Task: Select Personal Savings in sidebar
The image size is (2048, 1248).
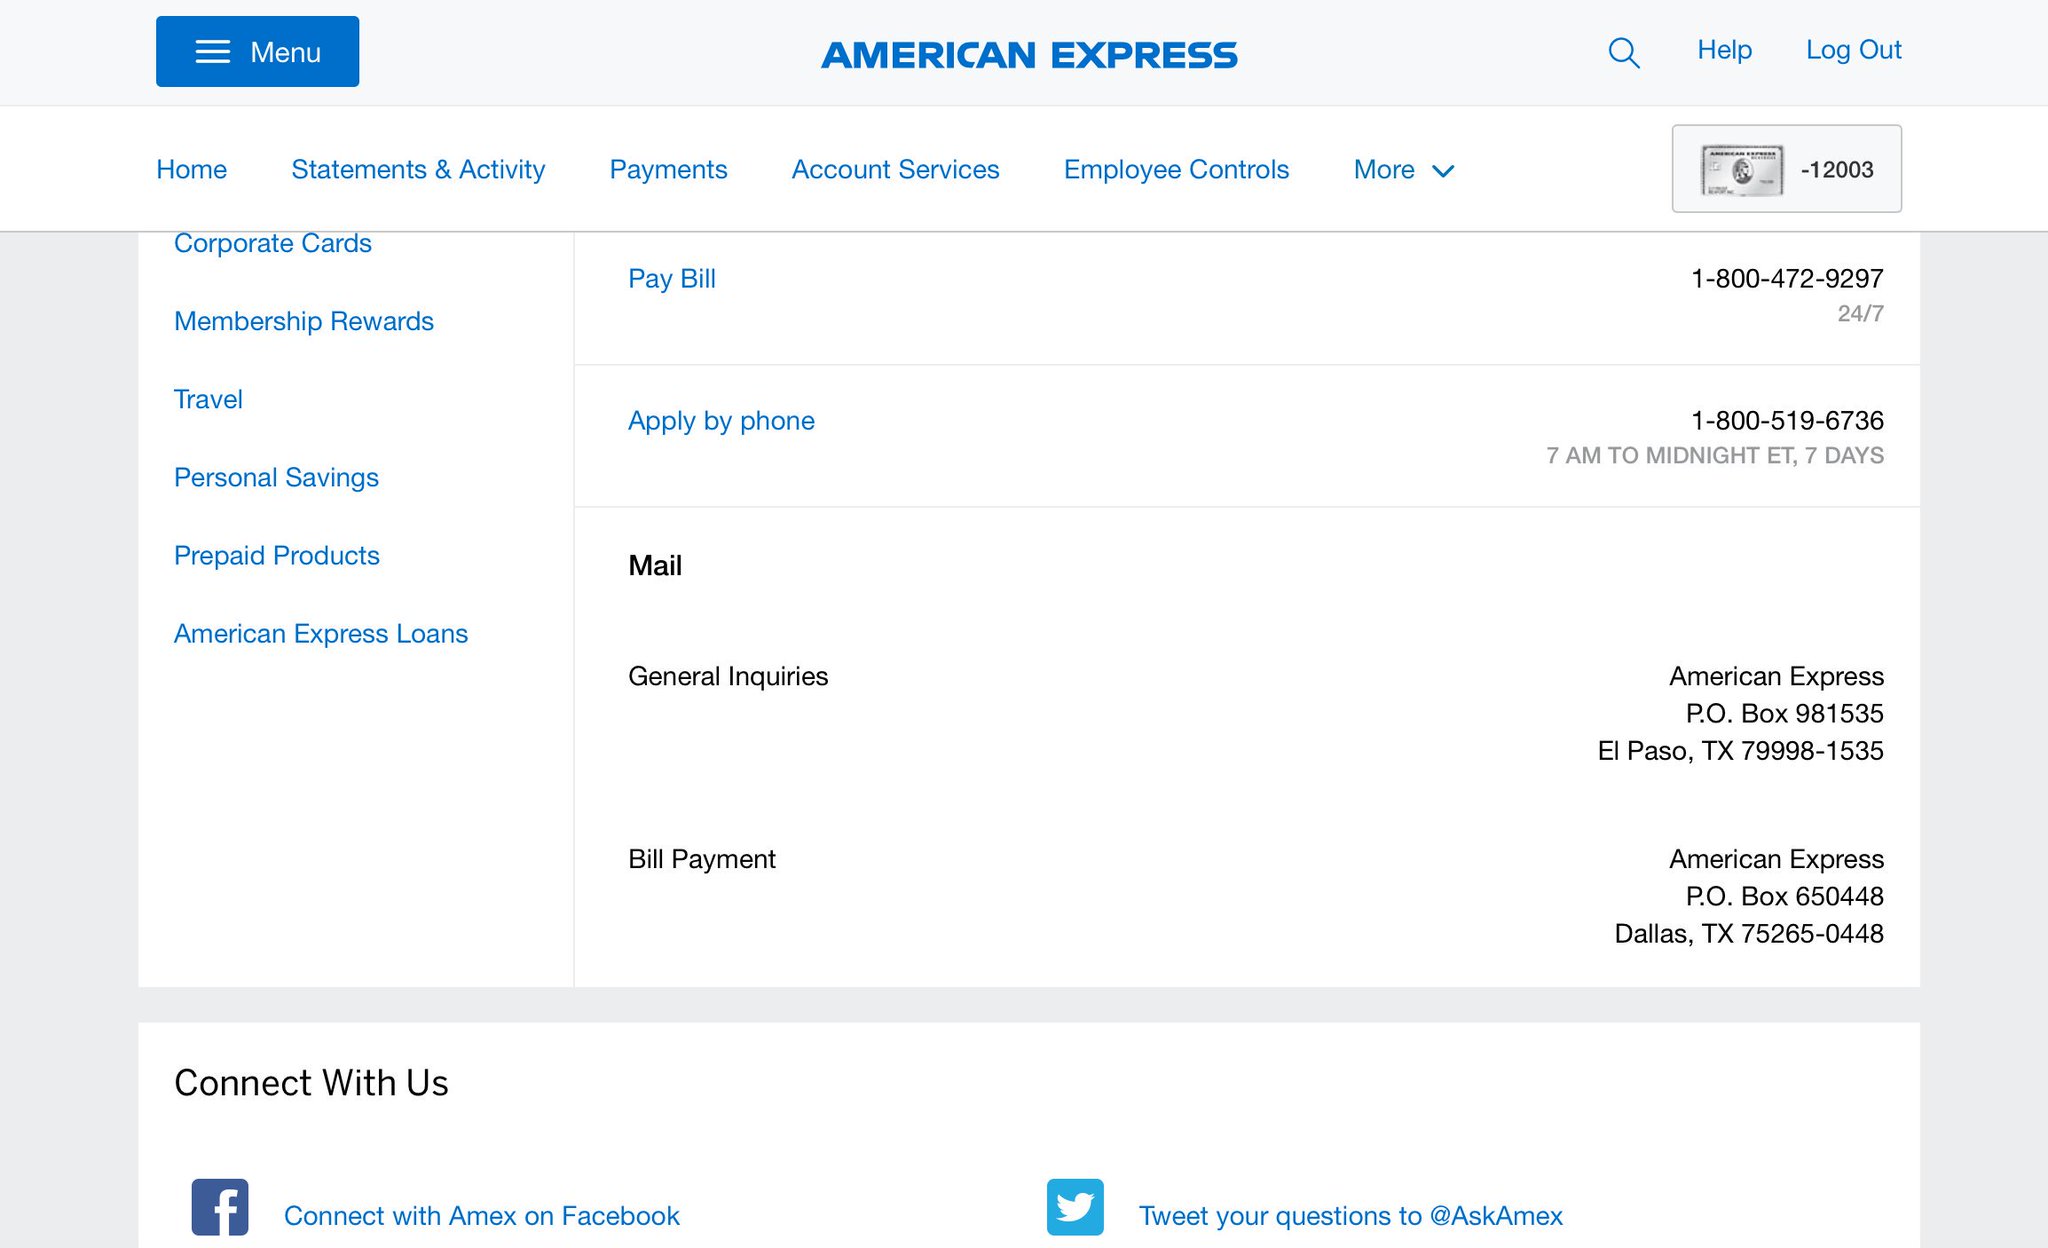Action: click(x=276, y=477)
